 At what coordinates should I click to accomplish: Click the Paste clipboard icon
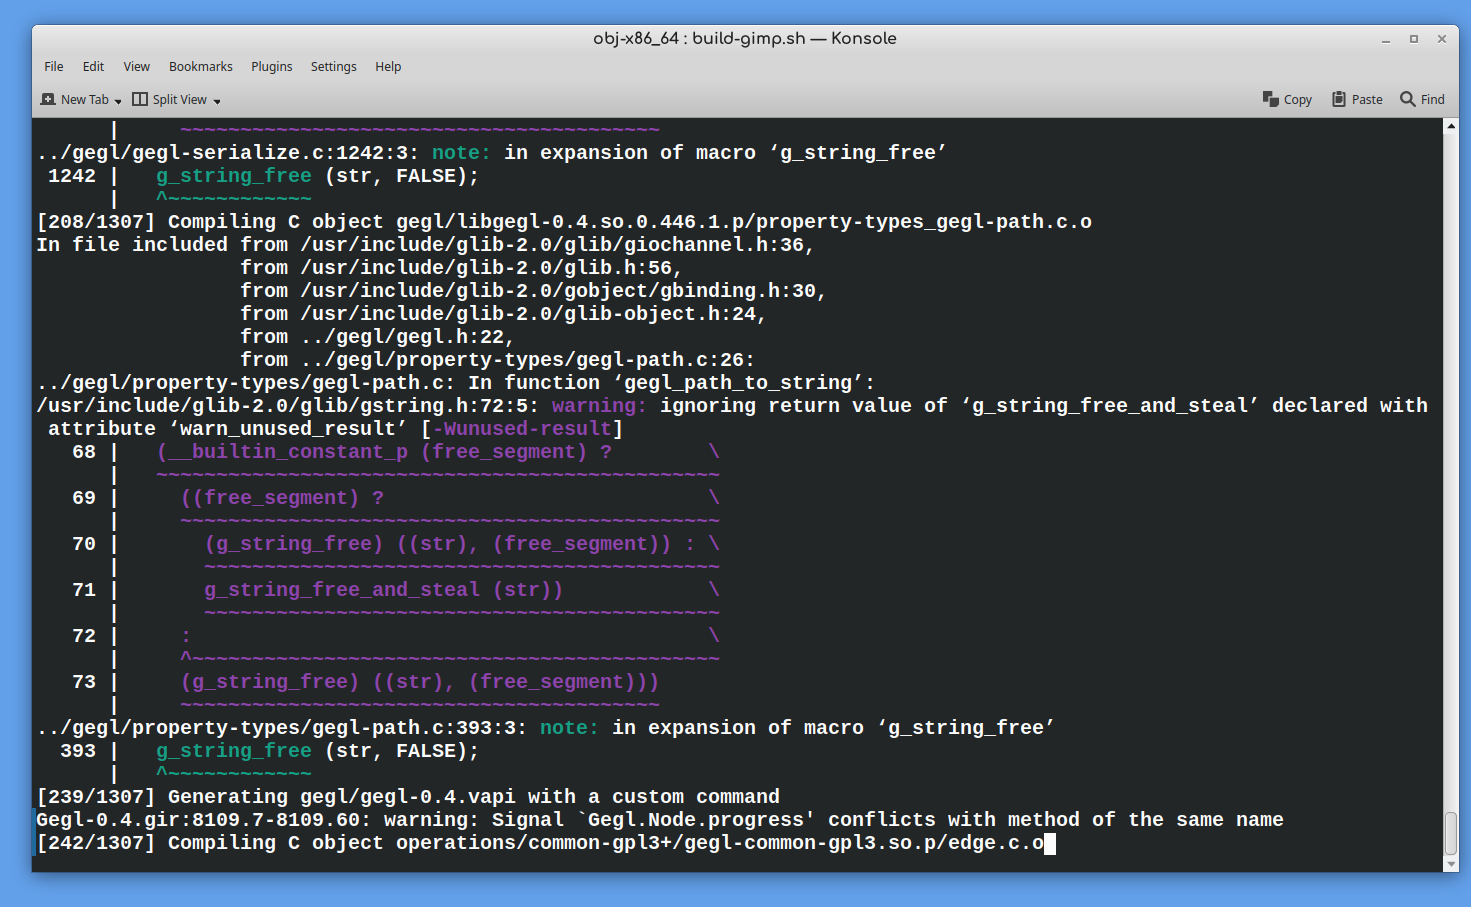(1339, 99)
